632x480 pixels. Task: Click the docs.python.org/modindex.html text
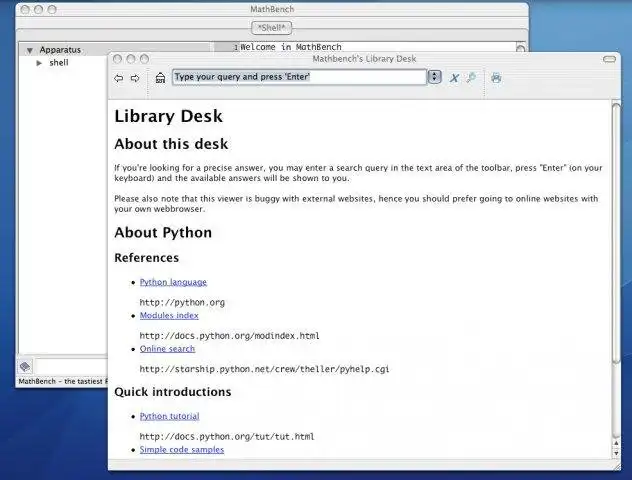pyautogui.click(x=229, y=336)
